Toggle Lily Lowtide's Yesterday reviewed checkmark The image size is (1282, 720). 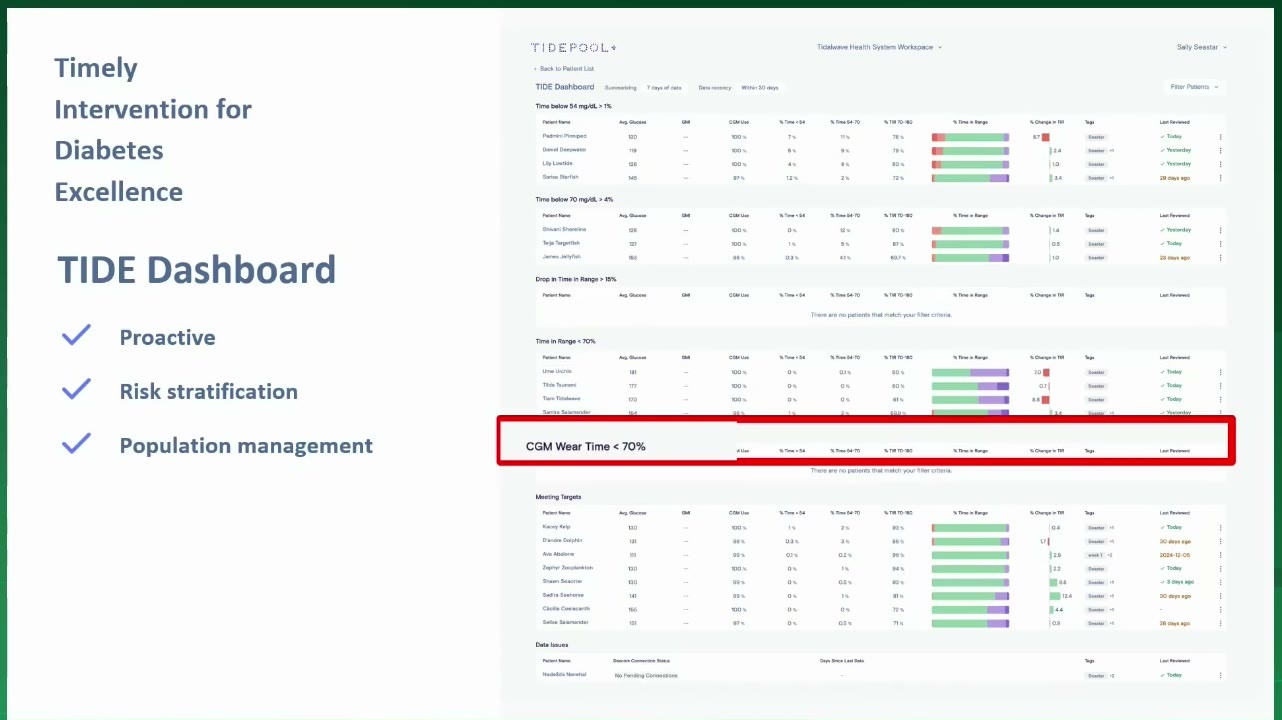click(1162, 163)
